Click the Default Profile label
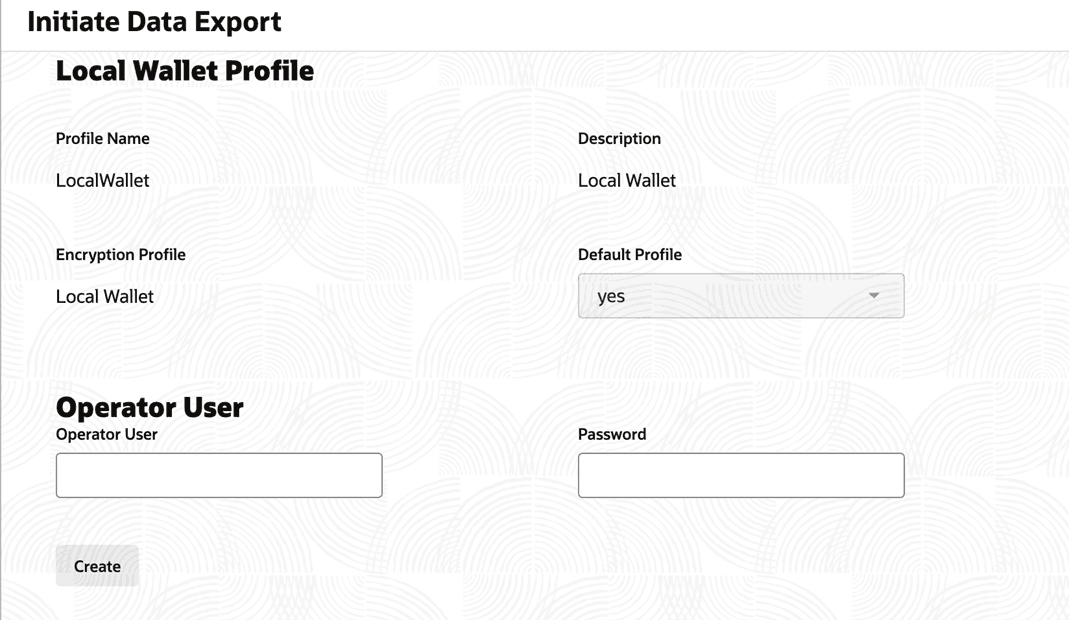The width and height of the screenshot is (1069, 620). pos(630,254)
